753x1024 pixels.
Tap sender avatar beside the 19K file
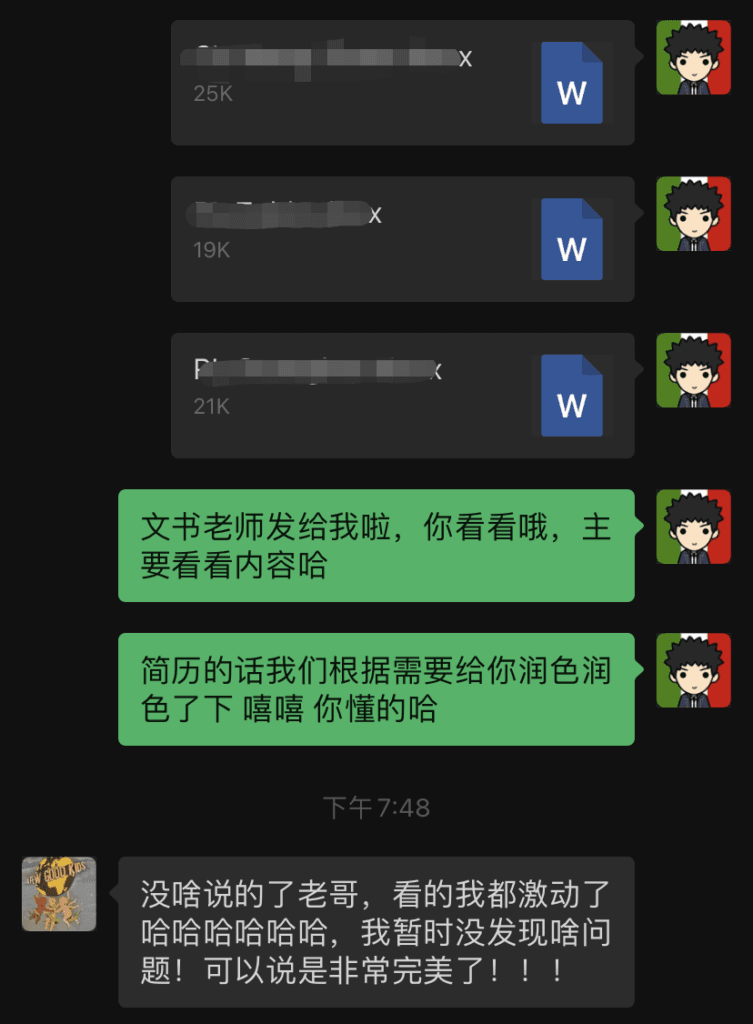click(x=694, y=214)
